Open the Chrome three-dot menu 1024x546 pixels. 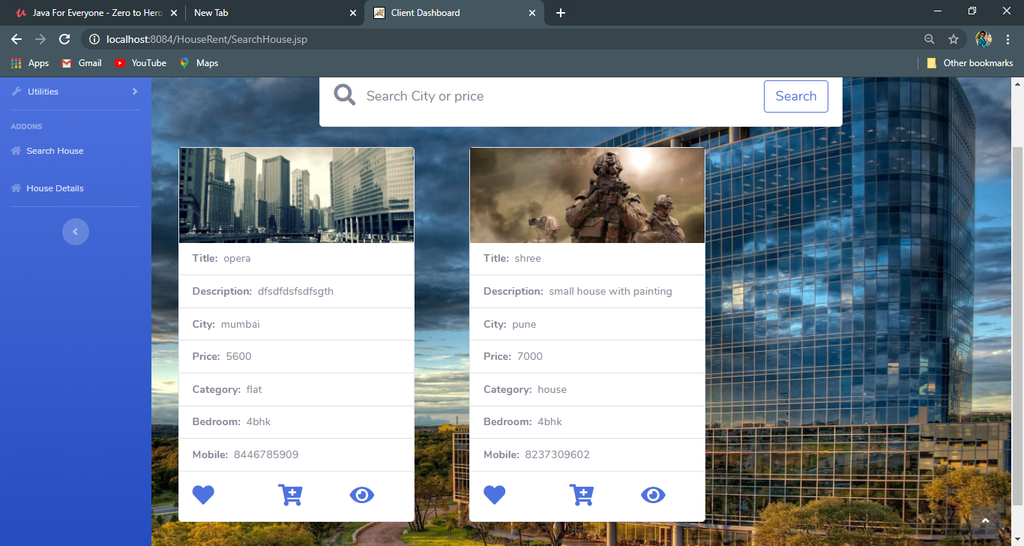(x=1008, y=39)
